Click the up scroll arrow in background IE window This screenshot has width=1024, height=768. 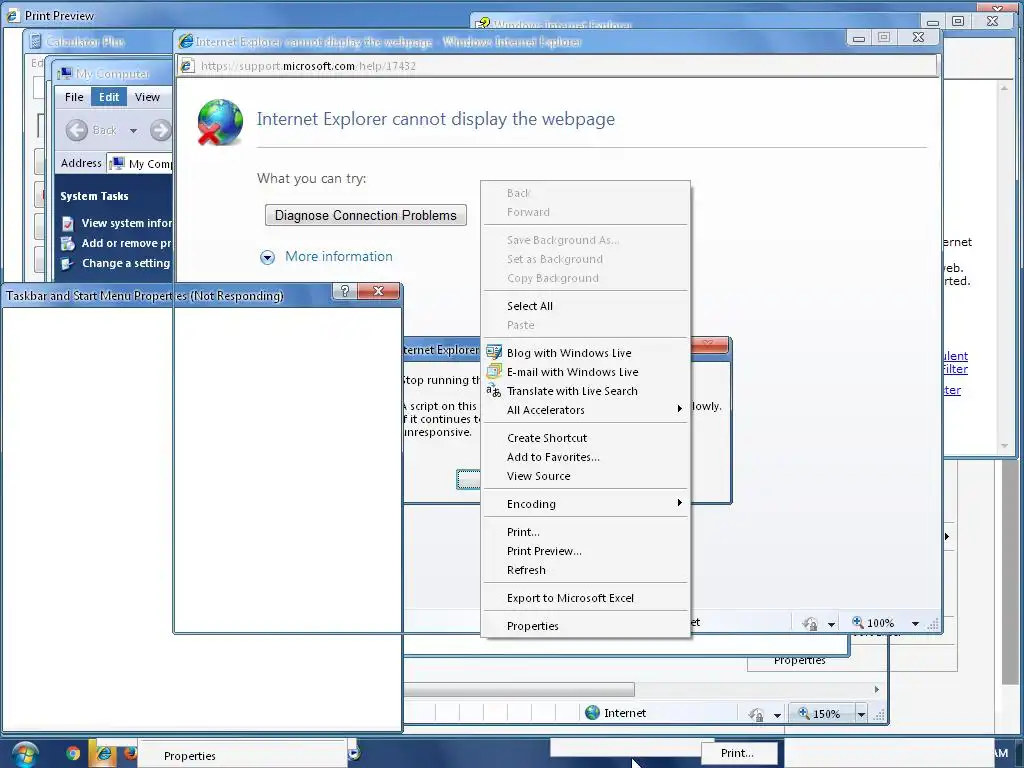1004,88
